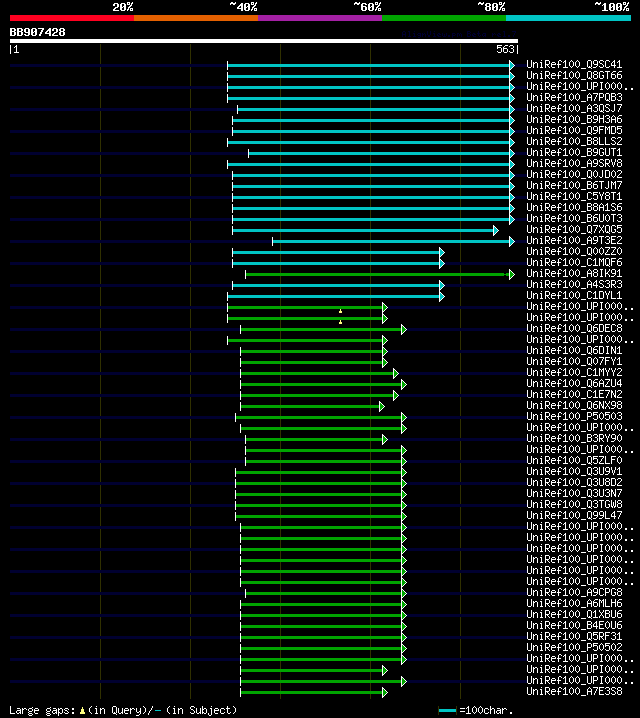Click the cyan alignment bar of A9T3E2
The height and width of the screenshot is (718, 640).
point(393,241)
